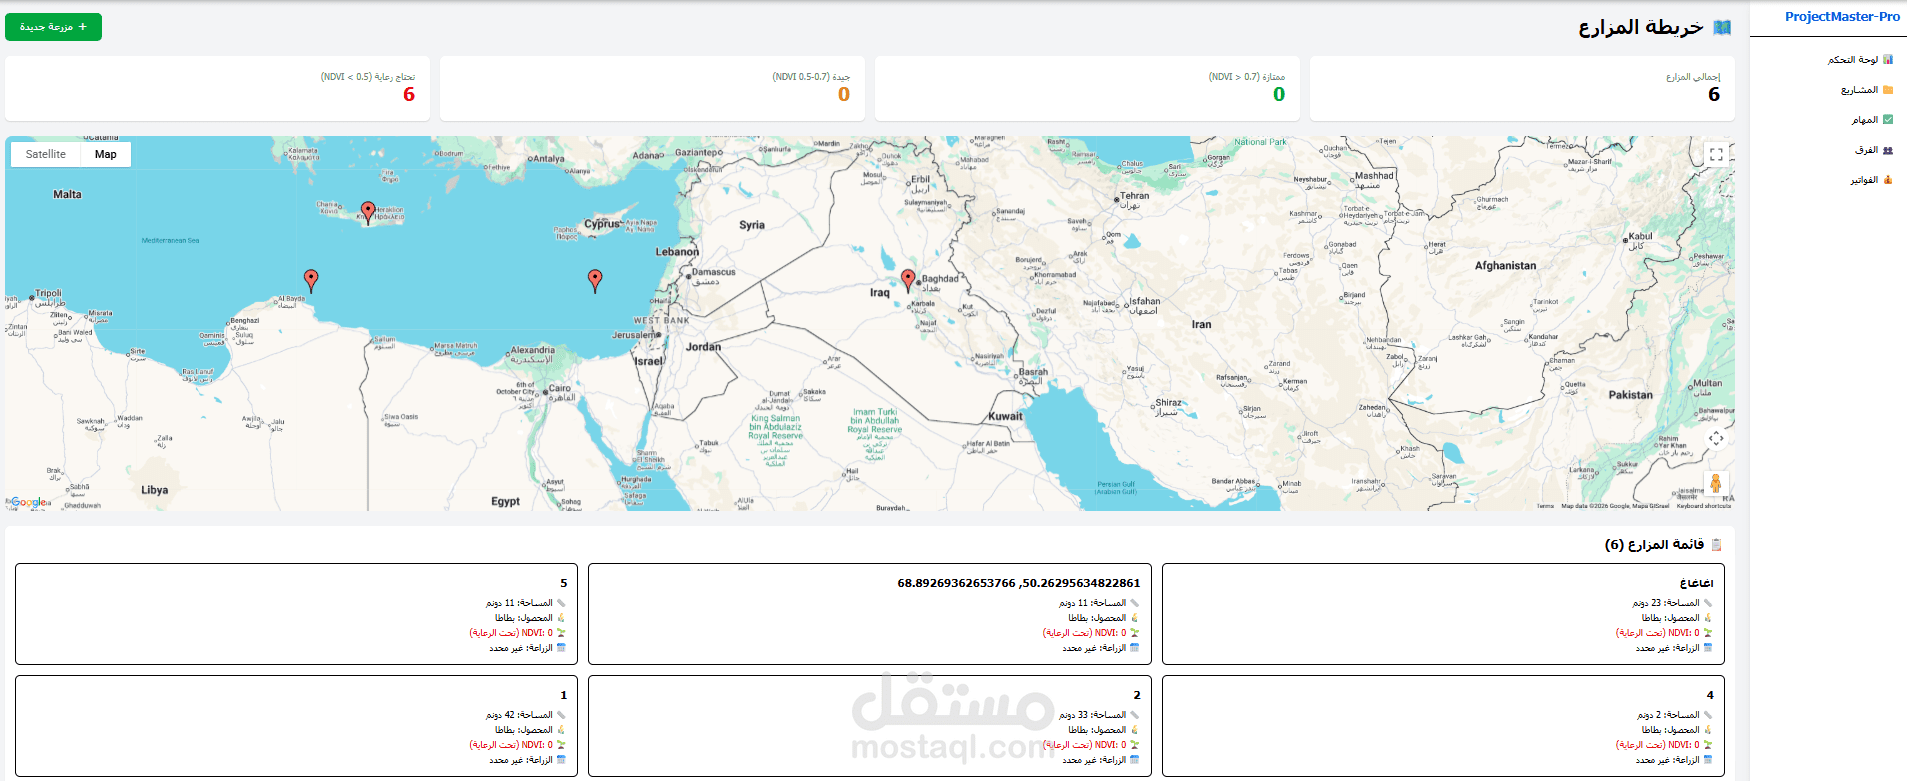
Task: Open the اغاغاع farm card
Action: [x=1443, y=614]
